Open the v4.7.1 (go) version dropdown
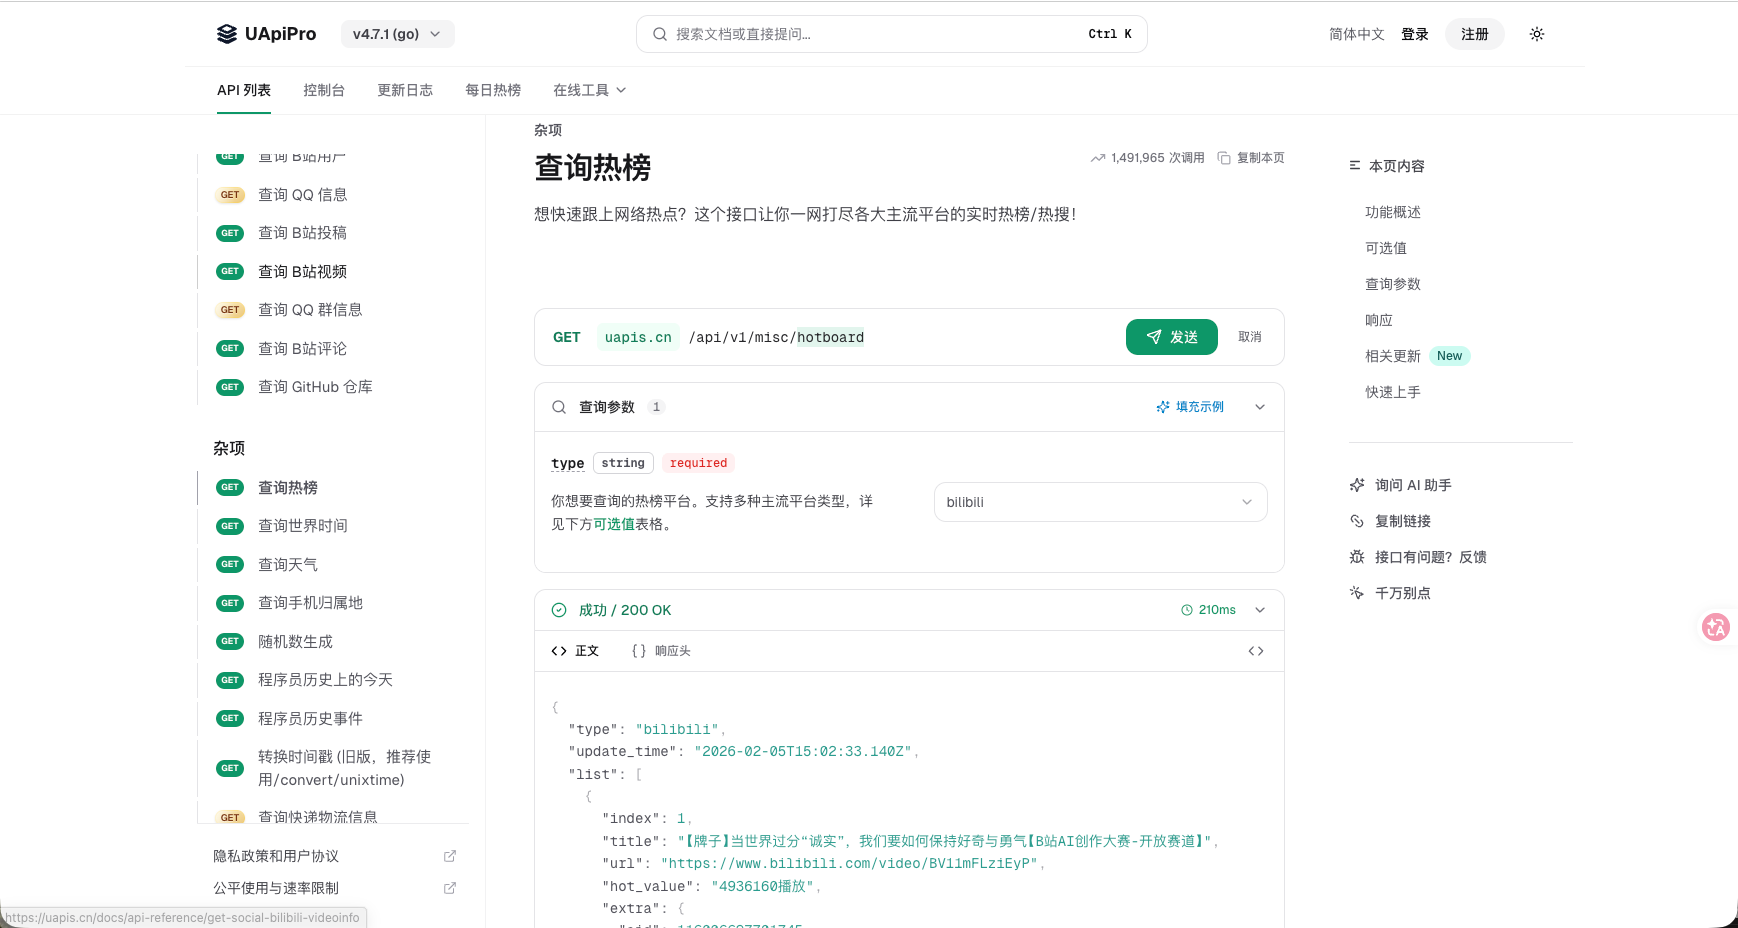The height and width of the screenshot is (928, 1738). pos(397,33)
